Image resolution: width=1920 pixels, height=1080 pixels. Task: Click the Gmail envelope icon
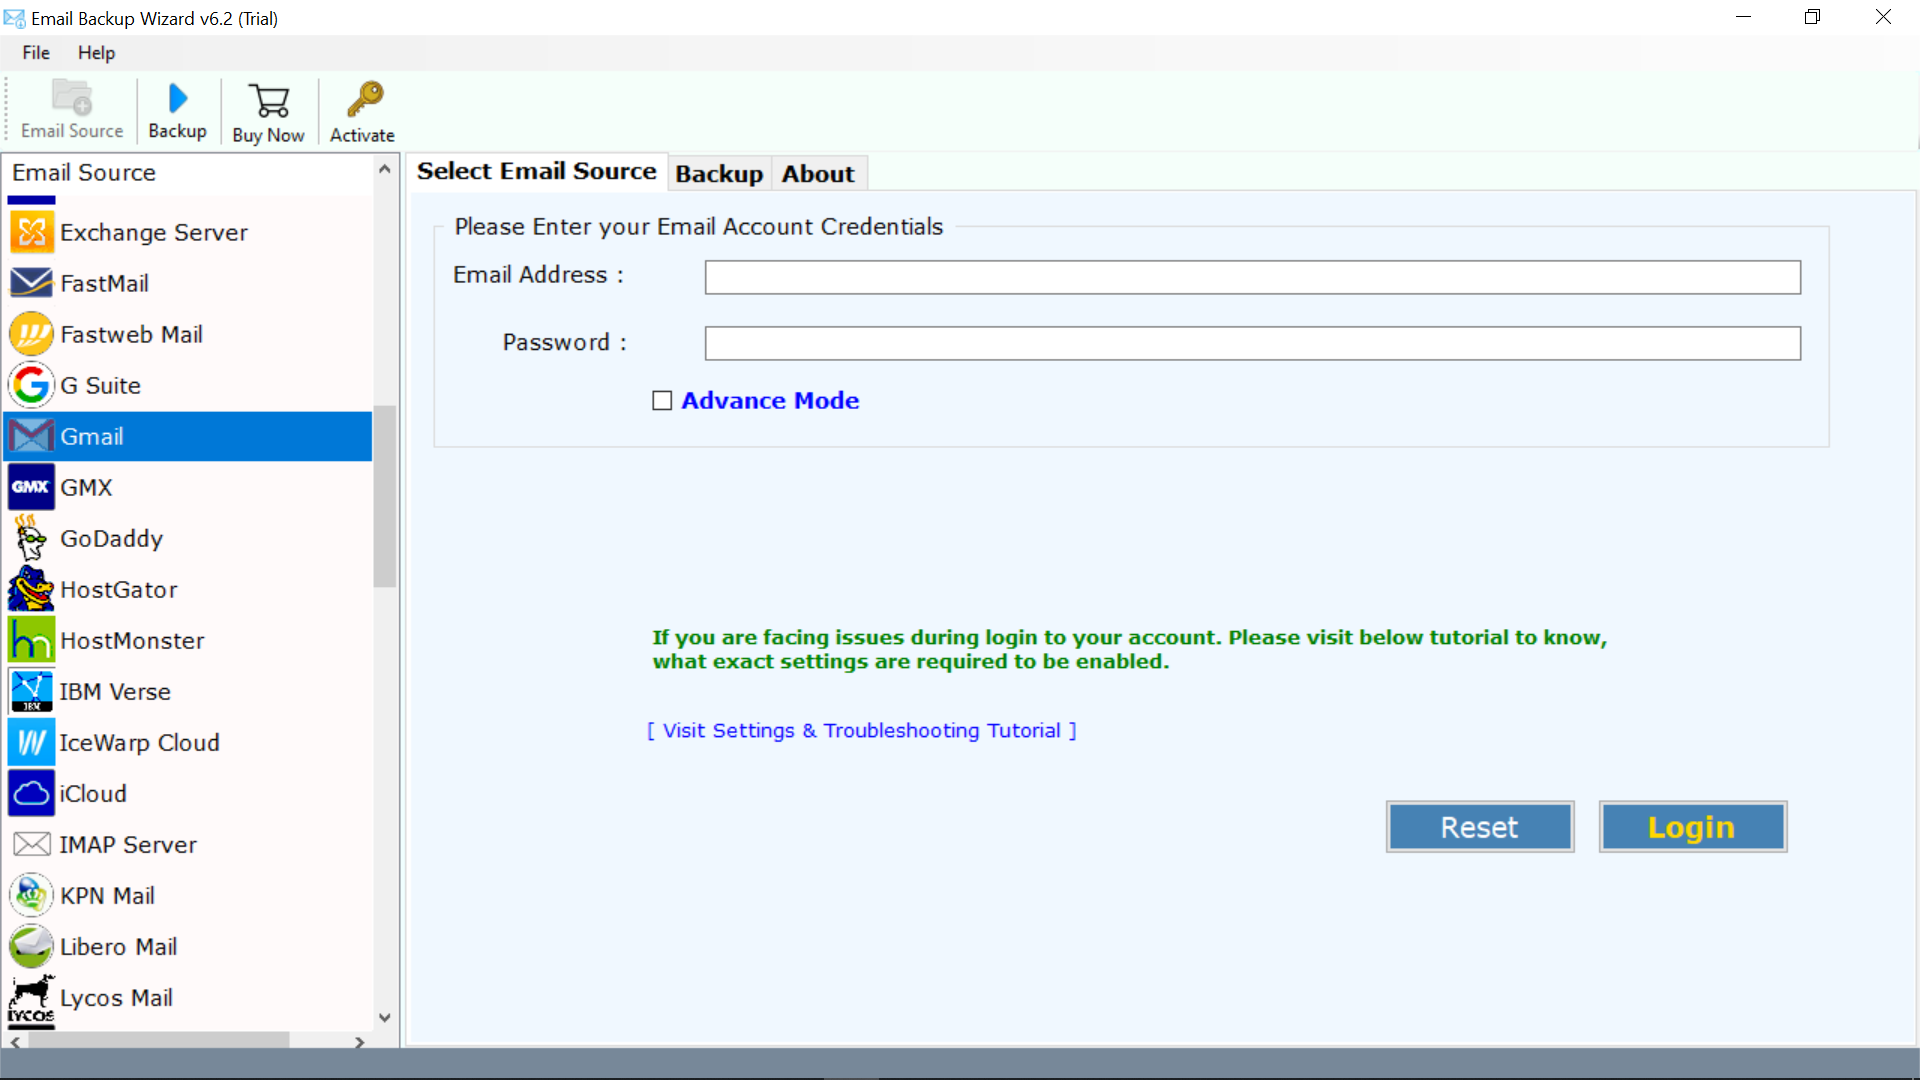coord(32,436)
